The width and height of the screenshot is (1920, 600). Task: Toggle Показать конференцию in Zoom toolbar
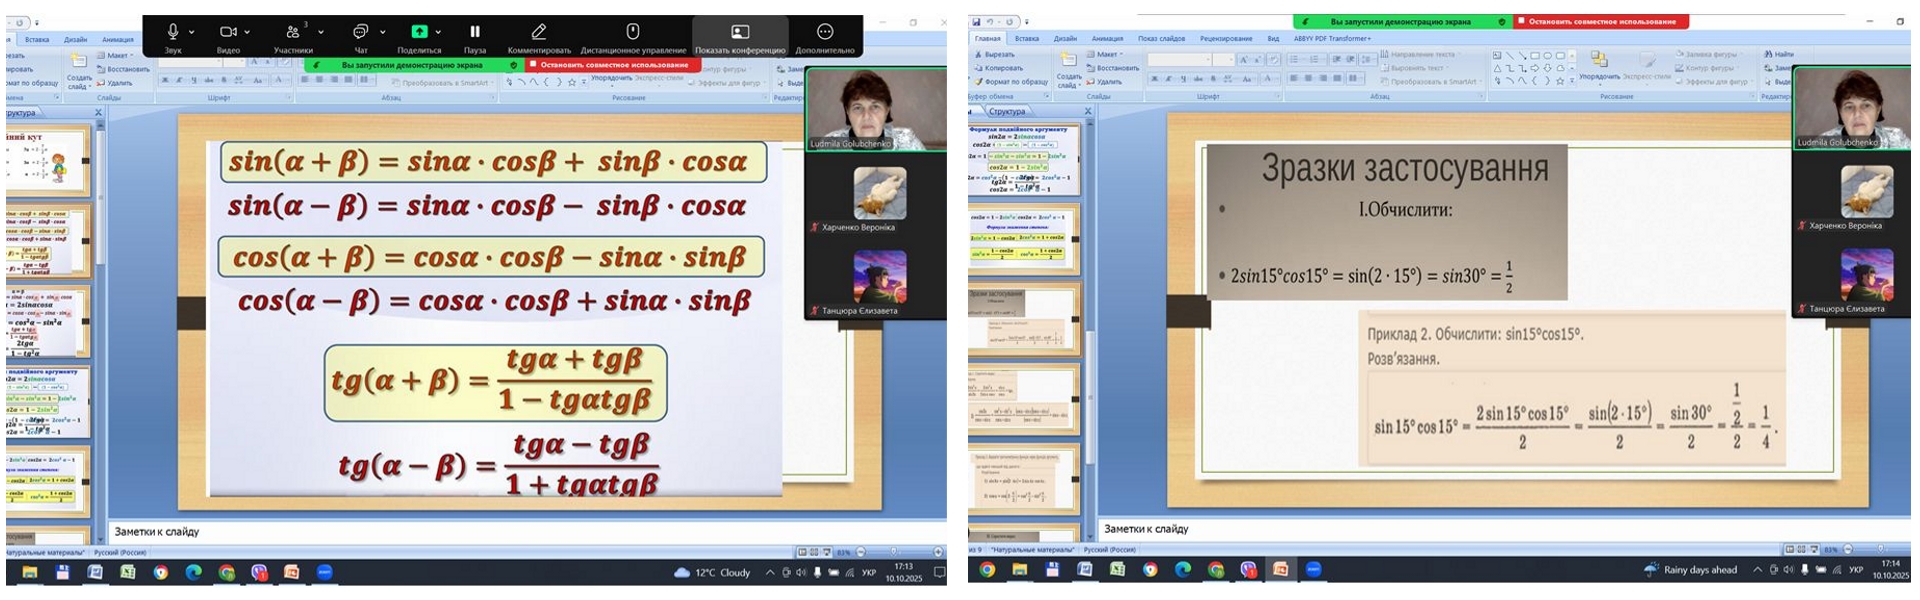tap(740, 32)
